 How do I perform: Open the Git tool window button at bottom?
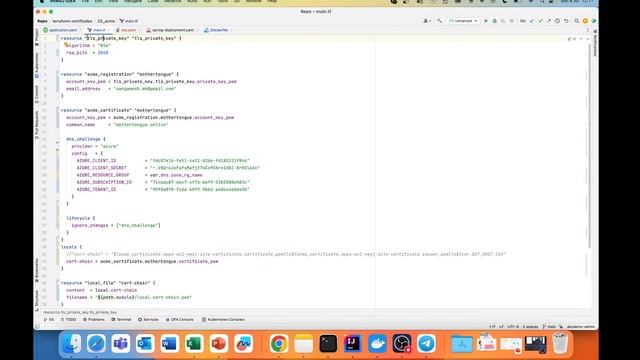coord(49,320)
